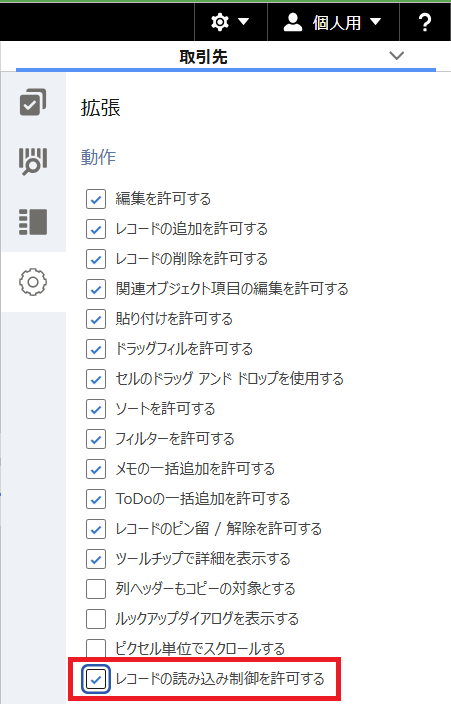This screenshot has width=451, height=704.
Task: Enable 列ヘッダーもコピーの対象とする checkbox
Action: tap(96, 589)
